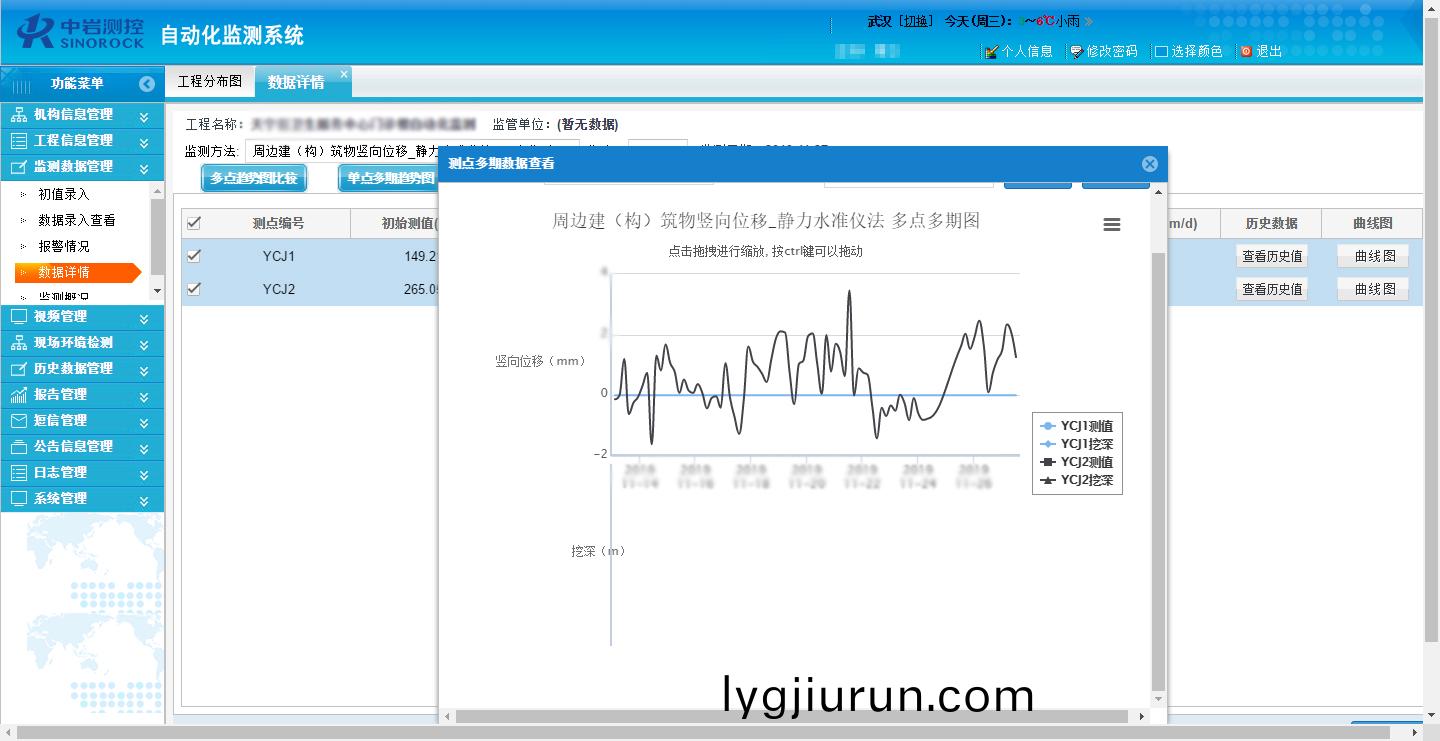The height and width of the screenshot is (741, 1440).
Task: Collapse the 功能菜单 sidebar arrow icon
Action: (147, 84)
